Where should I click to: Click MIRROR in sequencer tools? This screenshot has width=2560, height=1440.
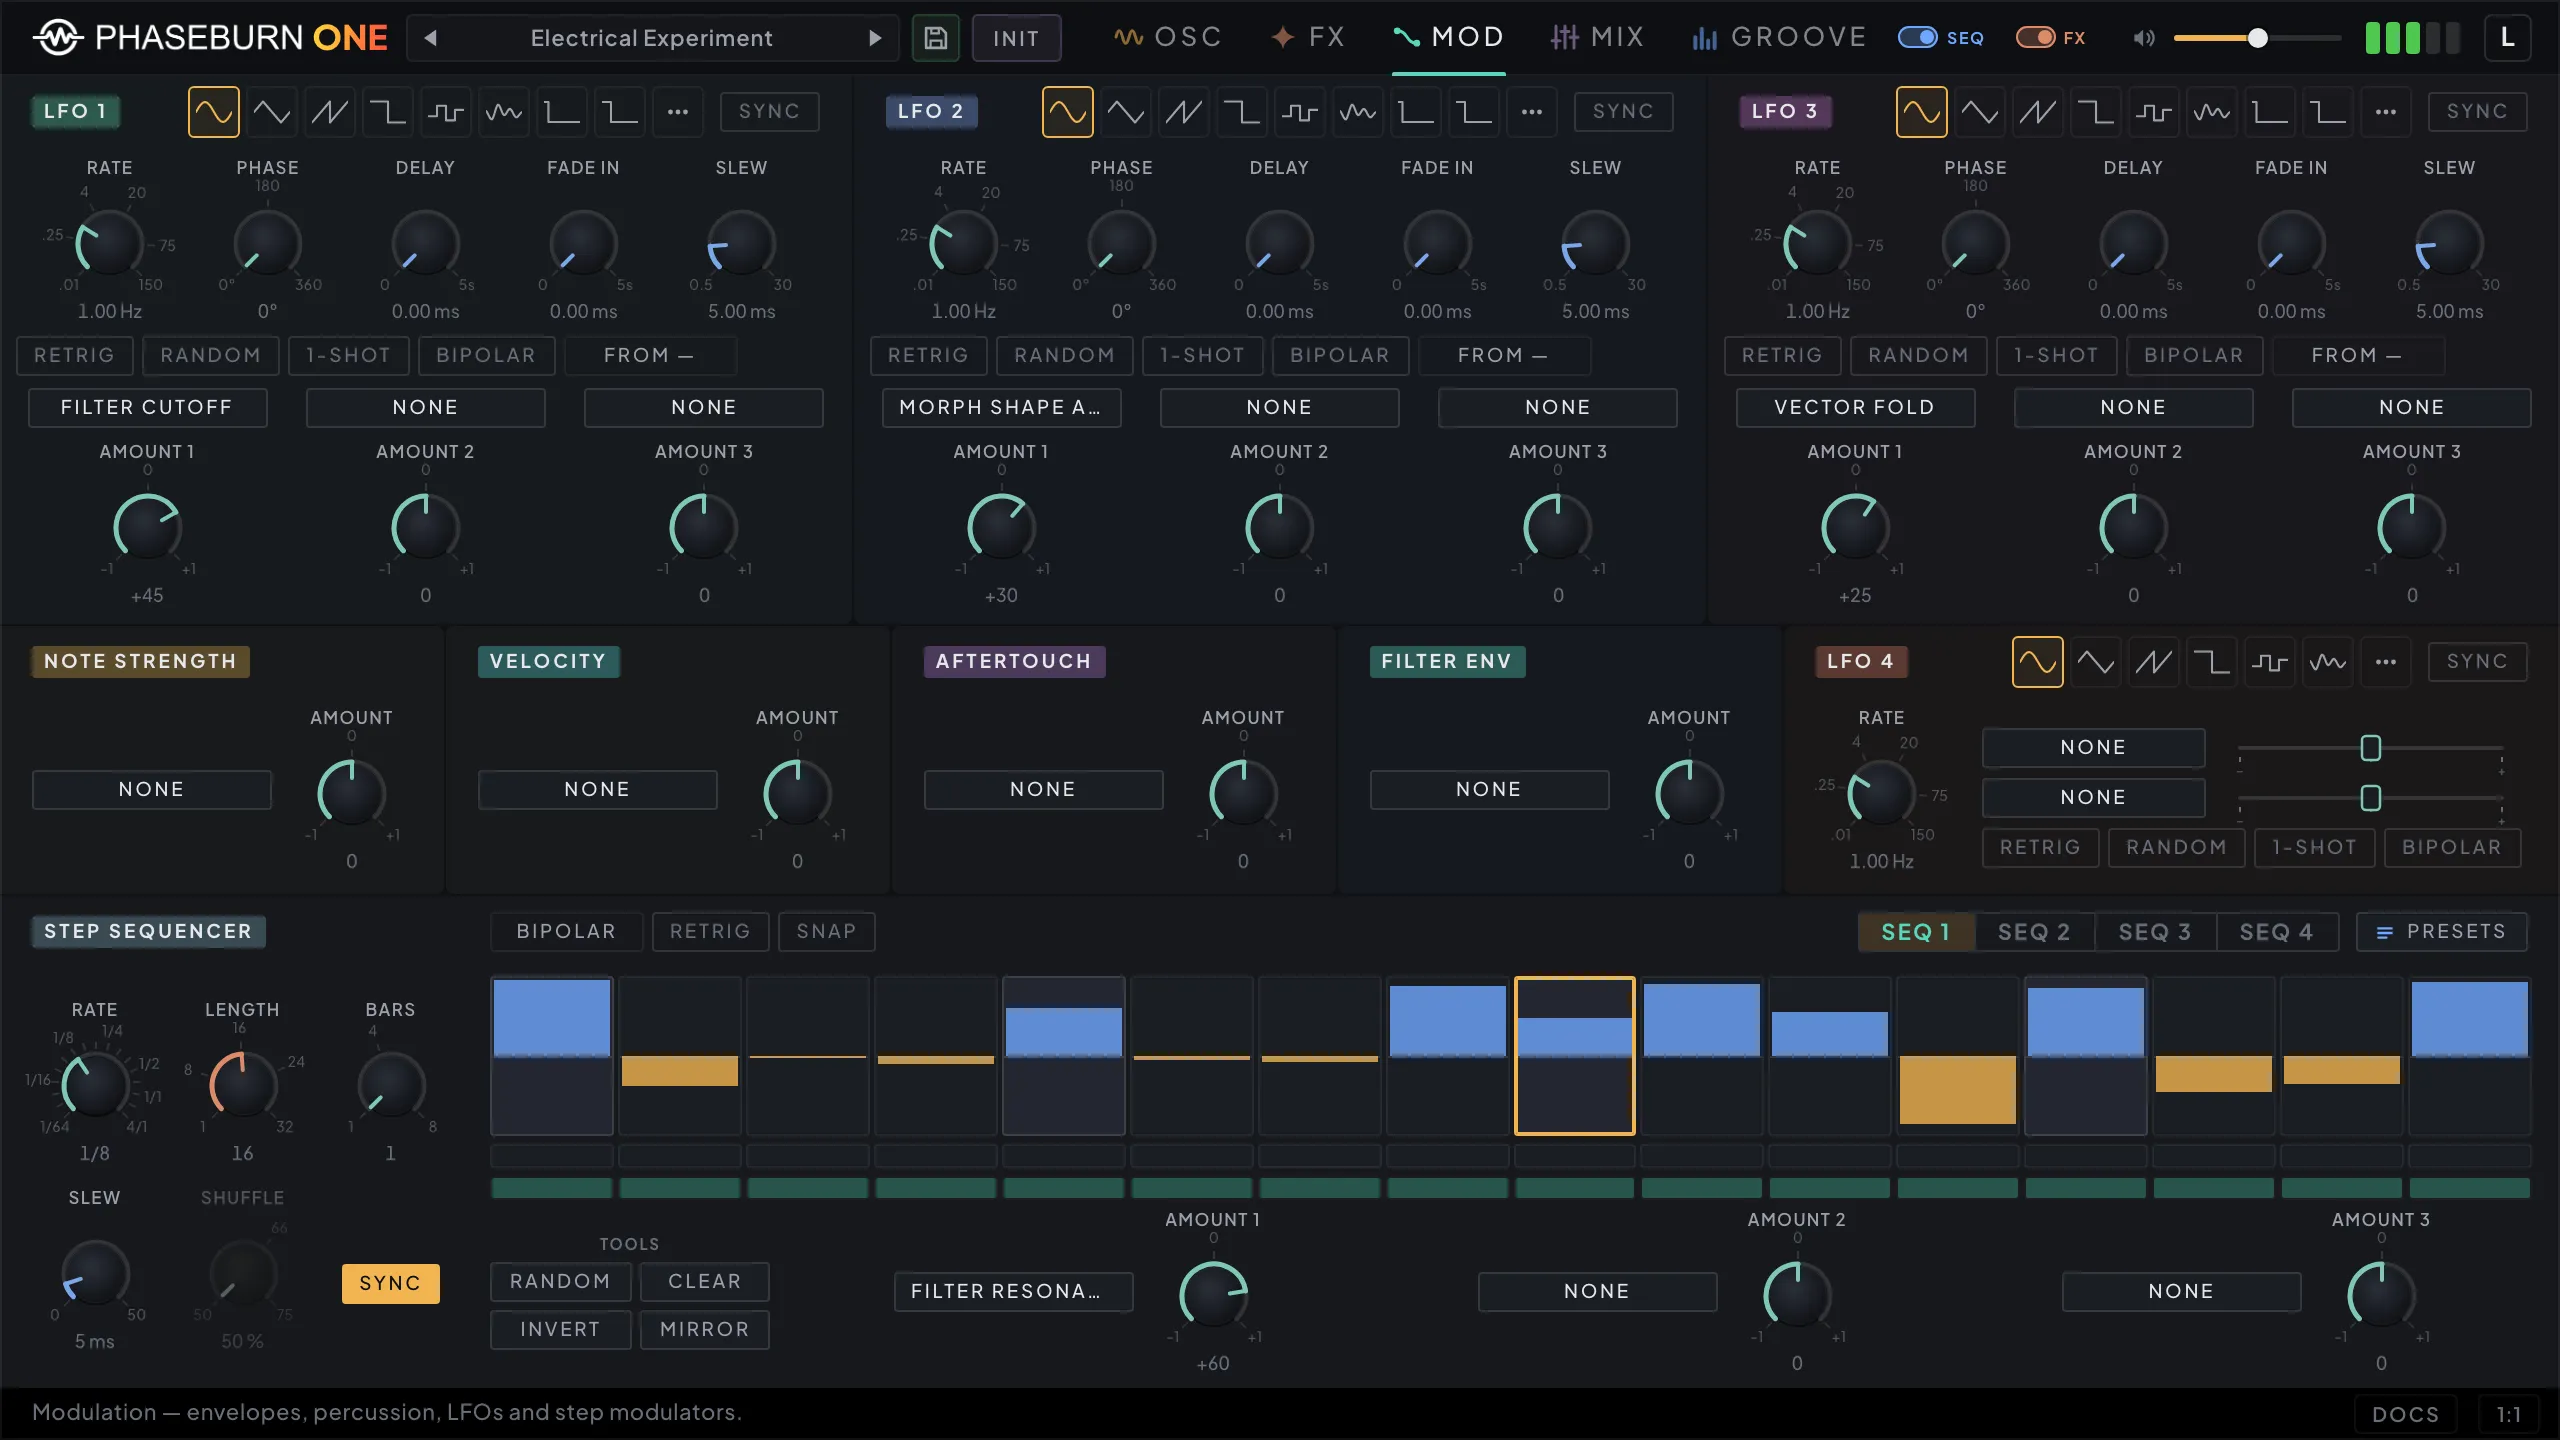click(x=705, y=1330)
